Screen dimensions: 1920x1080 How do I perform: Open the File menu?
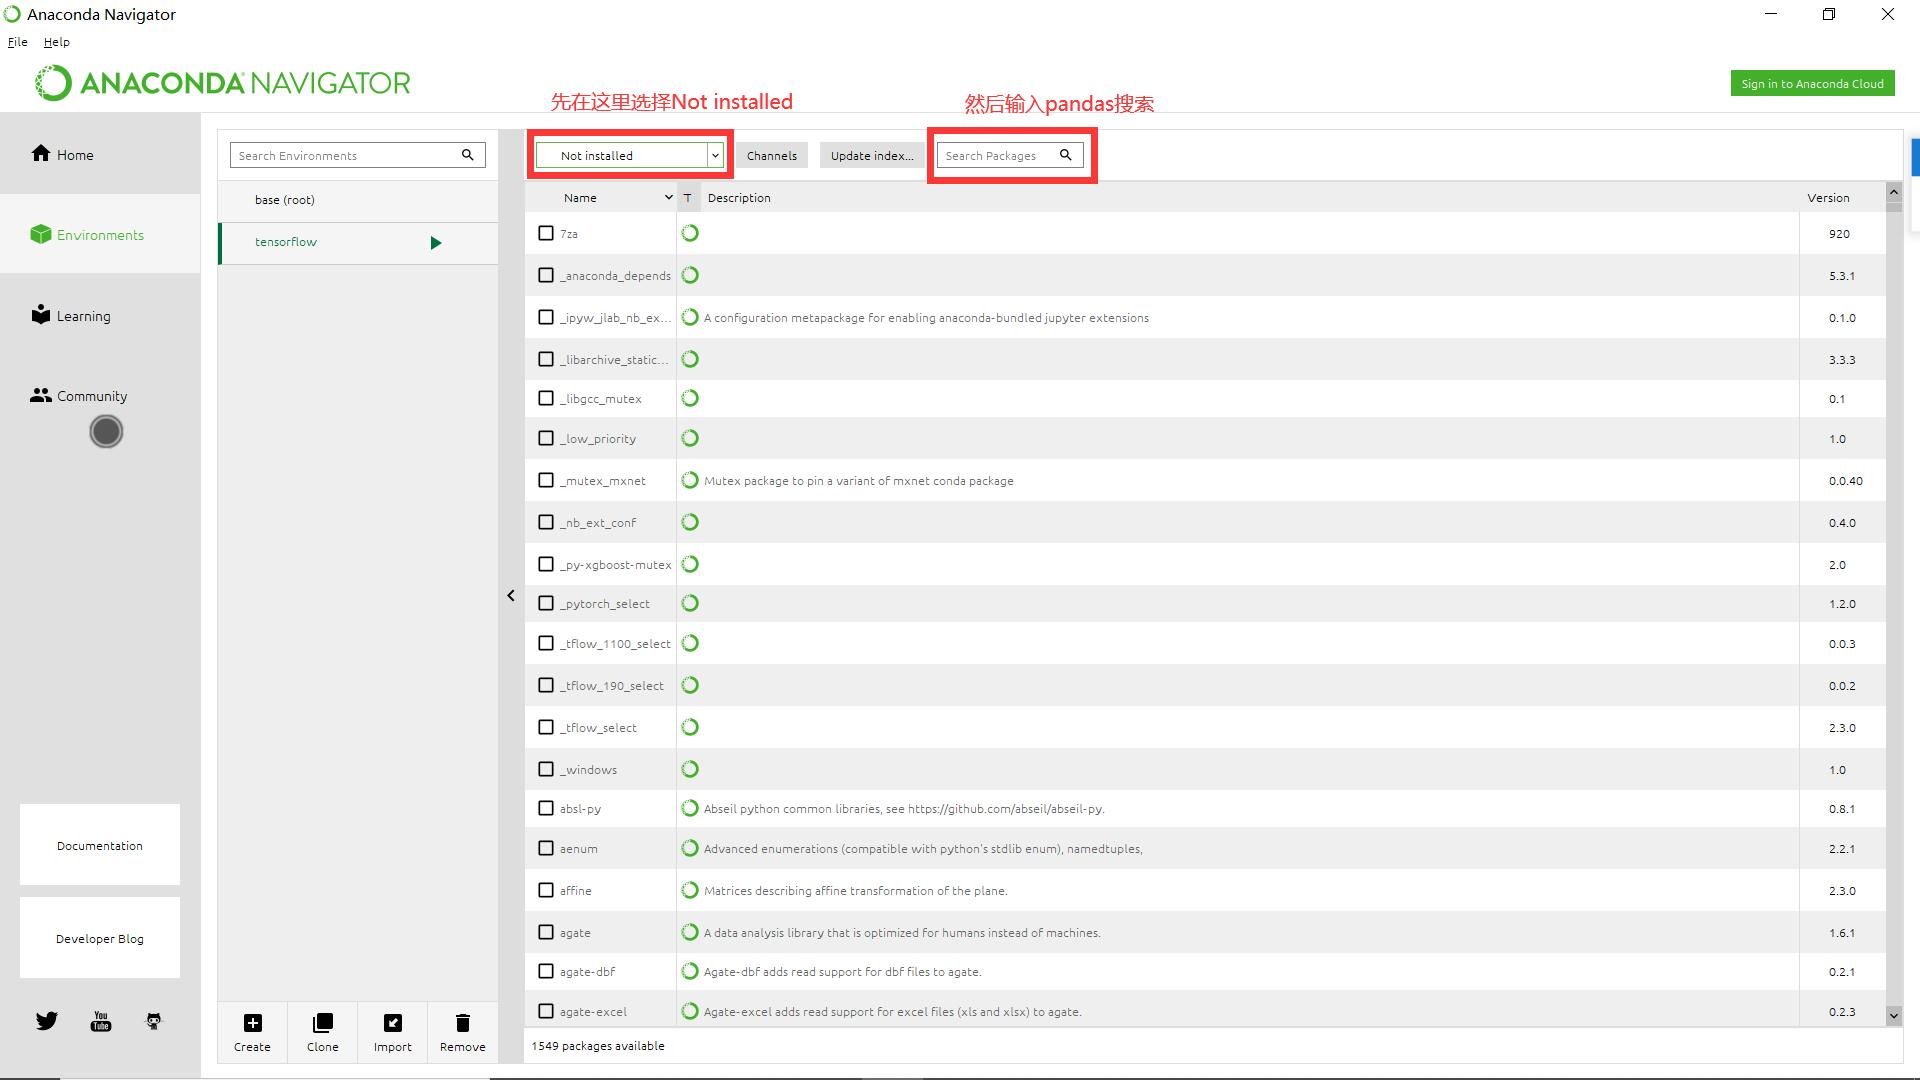[x=17, y=42]
